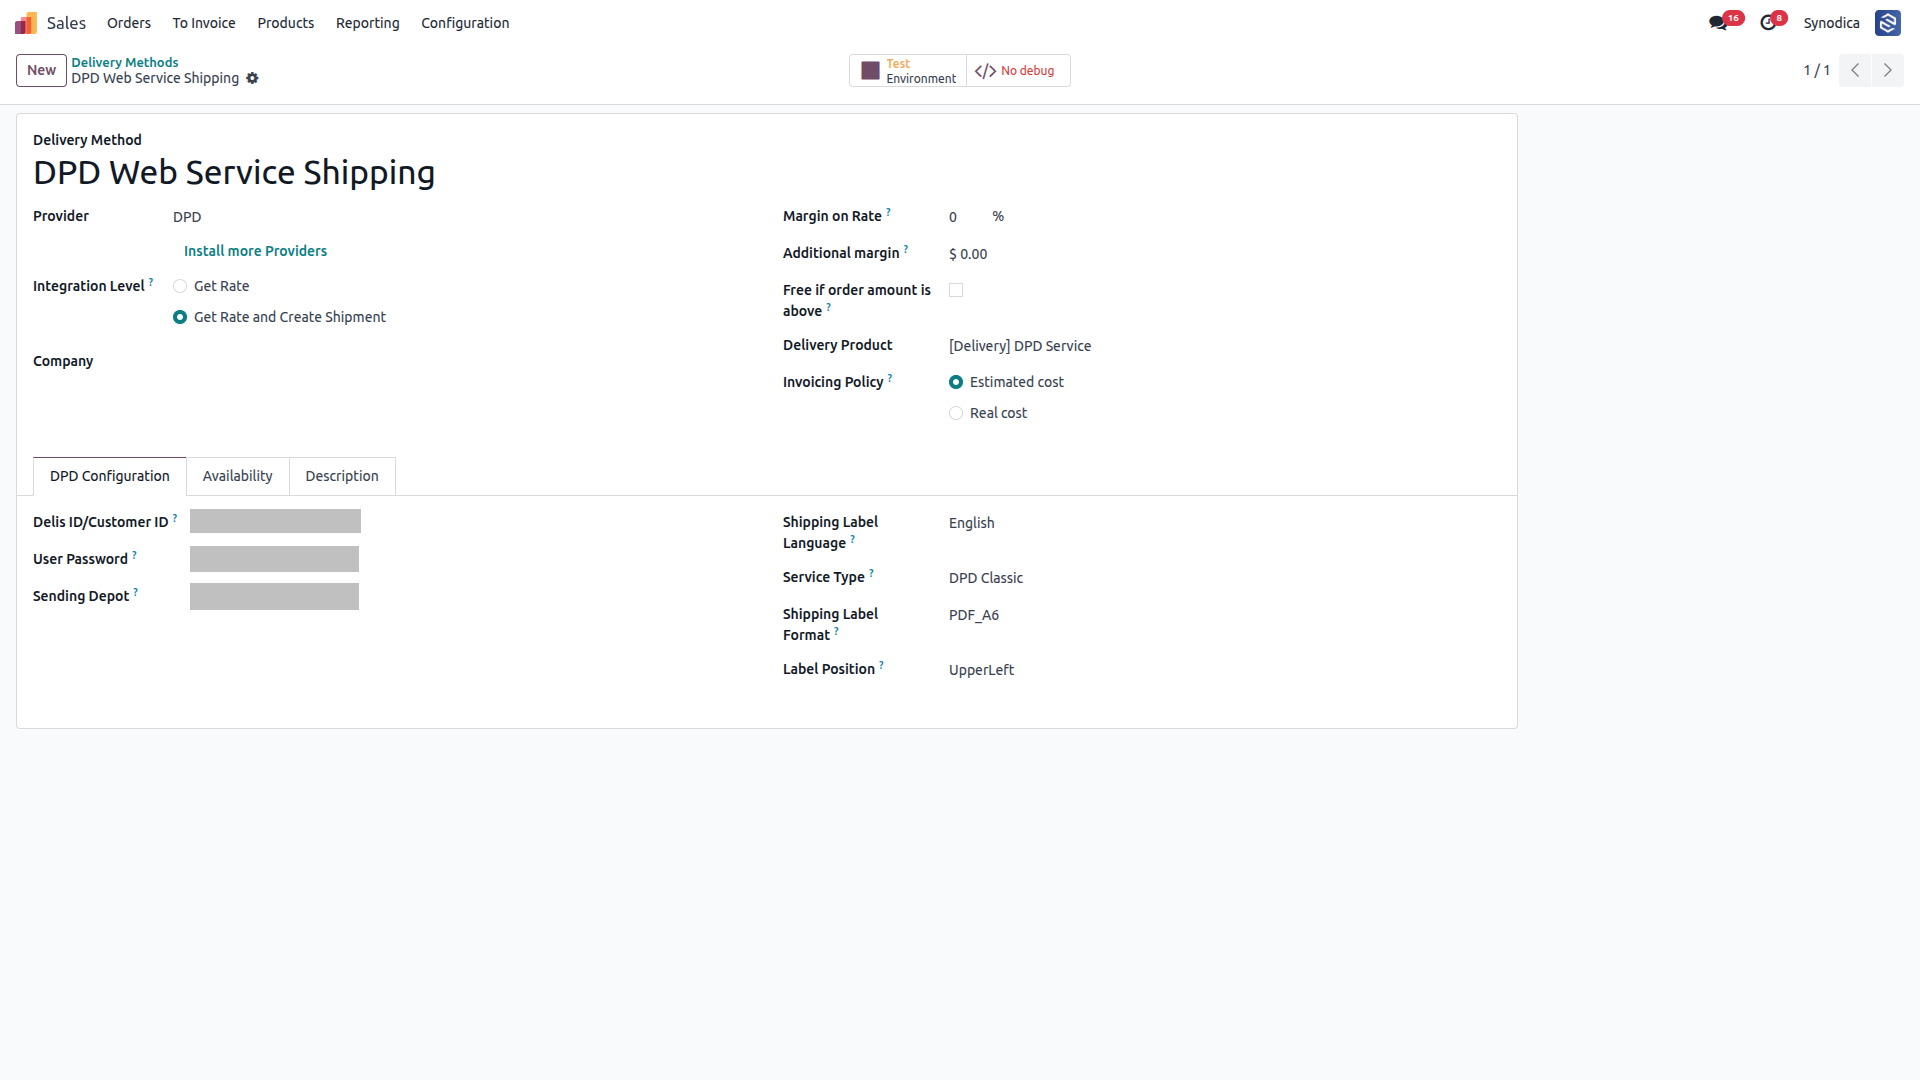The height and width of the screenshot is (1080, 1920).
Task: Show help tooltip for Delis ID/Customer ID
Action: click(175, 518)
